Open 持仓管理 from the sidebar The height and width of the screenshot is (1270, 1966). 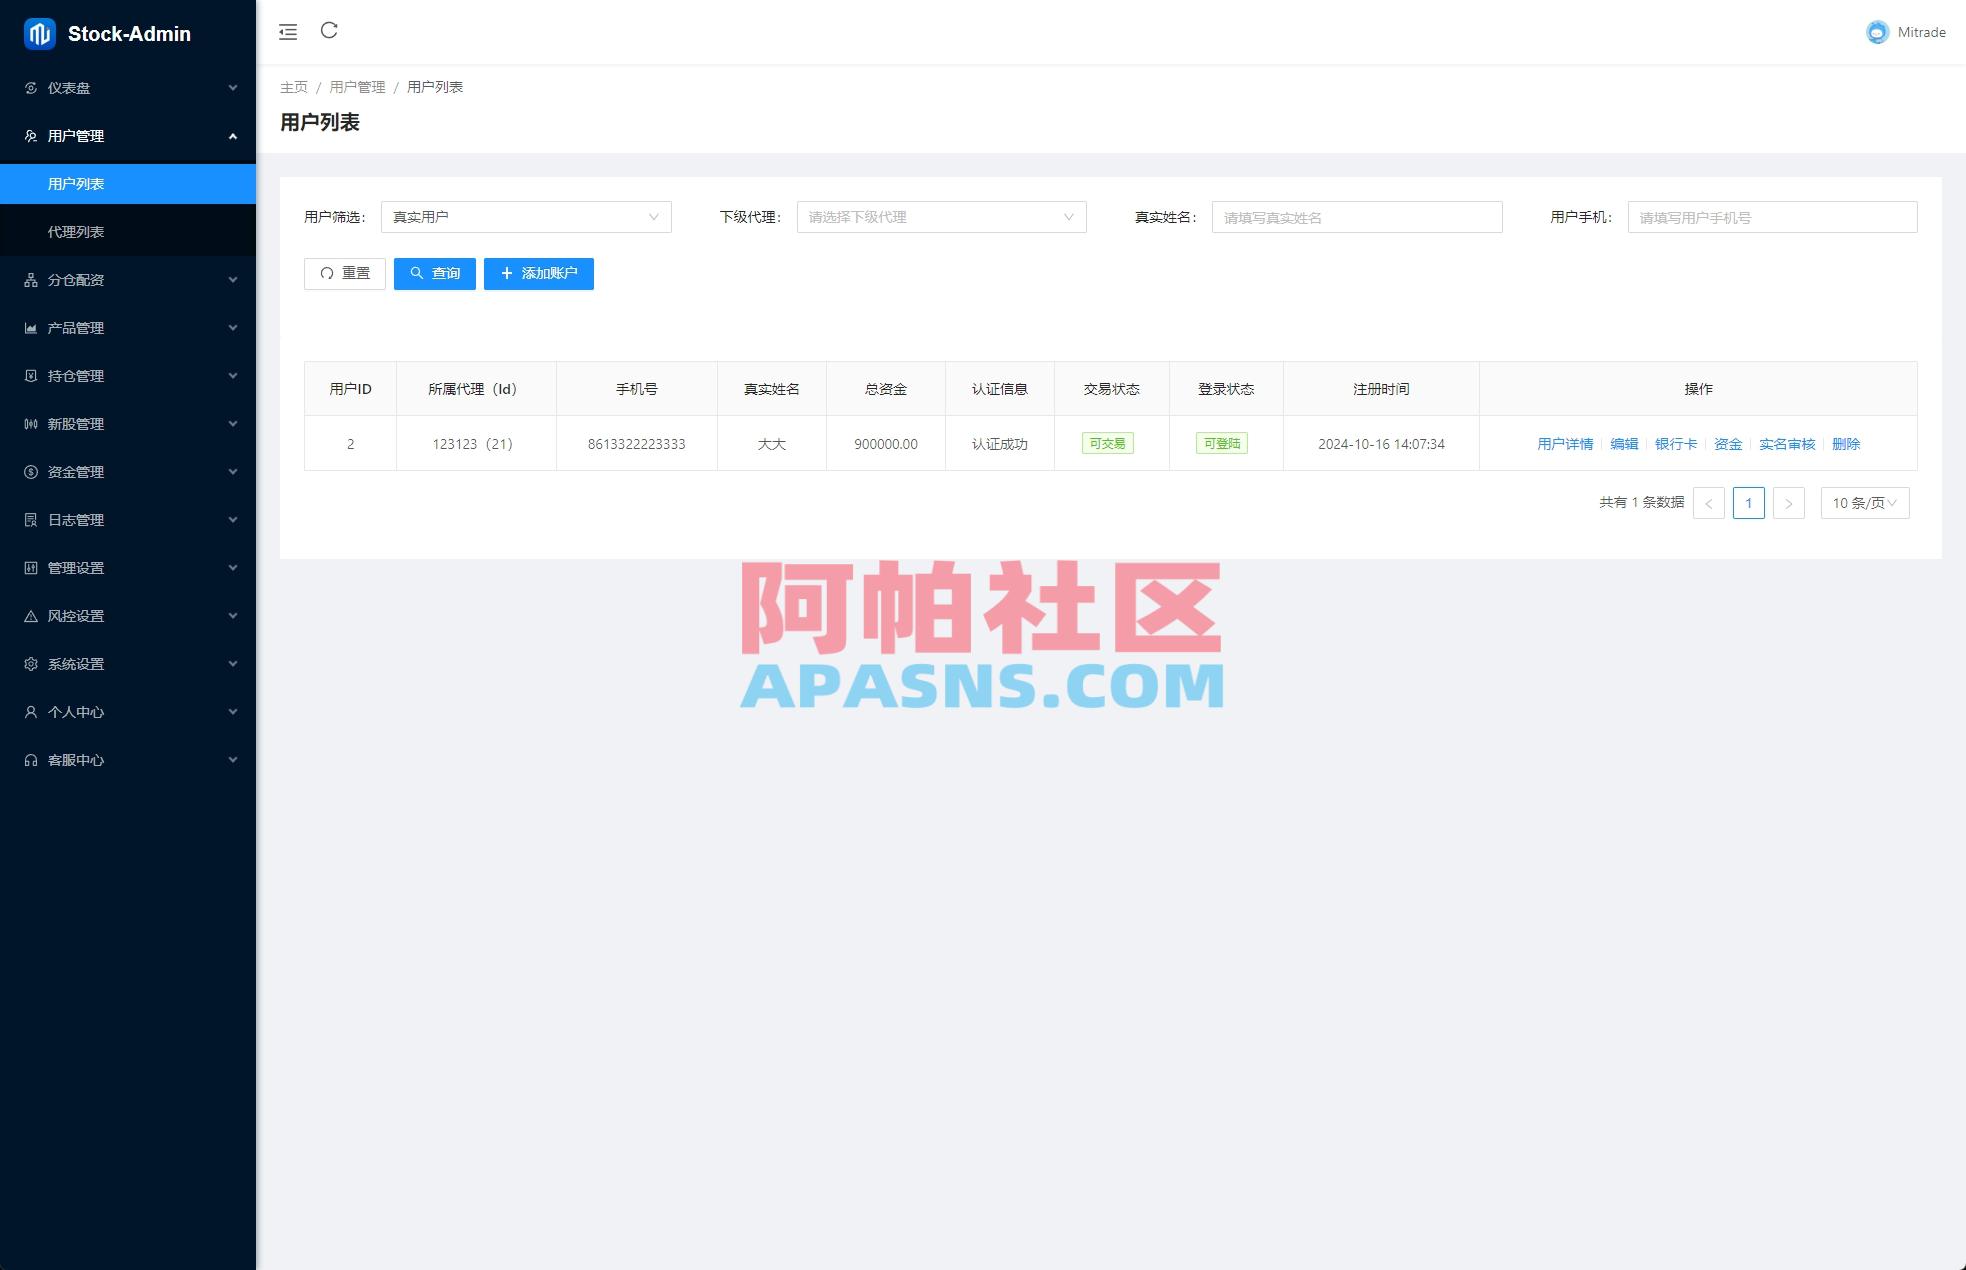[75, 376]
